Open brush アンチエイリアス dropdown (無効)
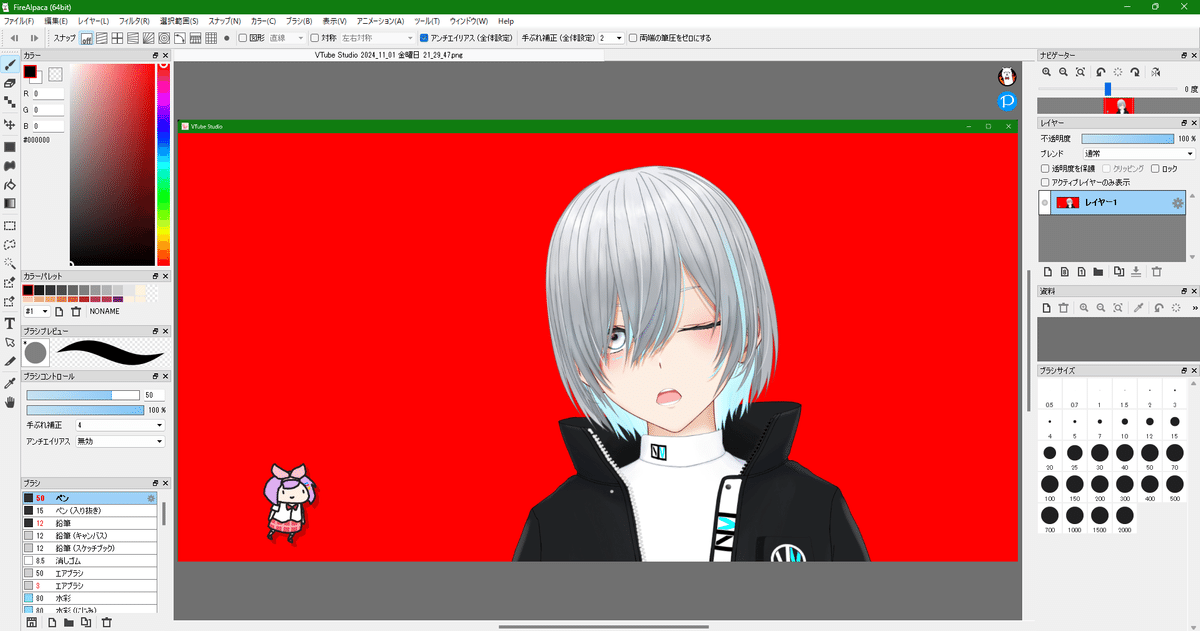Screen dimensions: 1200x631 [x=120, y=441]
